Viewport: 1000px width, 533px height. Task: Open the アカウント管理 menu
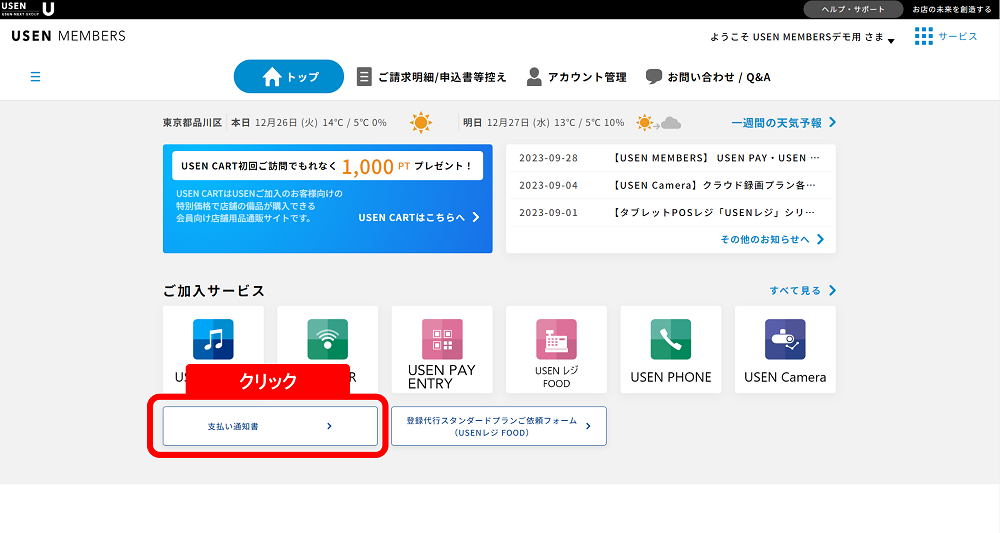577,77
